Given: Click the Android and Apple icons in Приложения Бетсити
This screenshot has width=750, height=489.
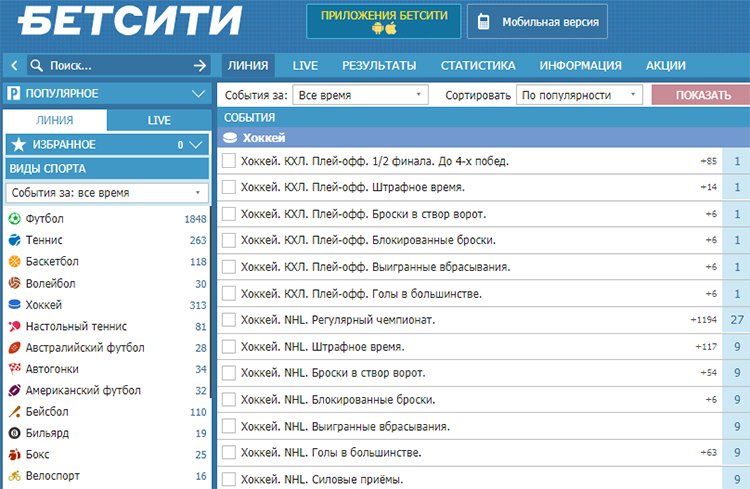Looking at the screenshot, I should pos(384,29).
